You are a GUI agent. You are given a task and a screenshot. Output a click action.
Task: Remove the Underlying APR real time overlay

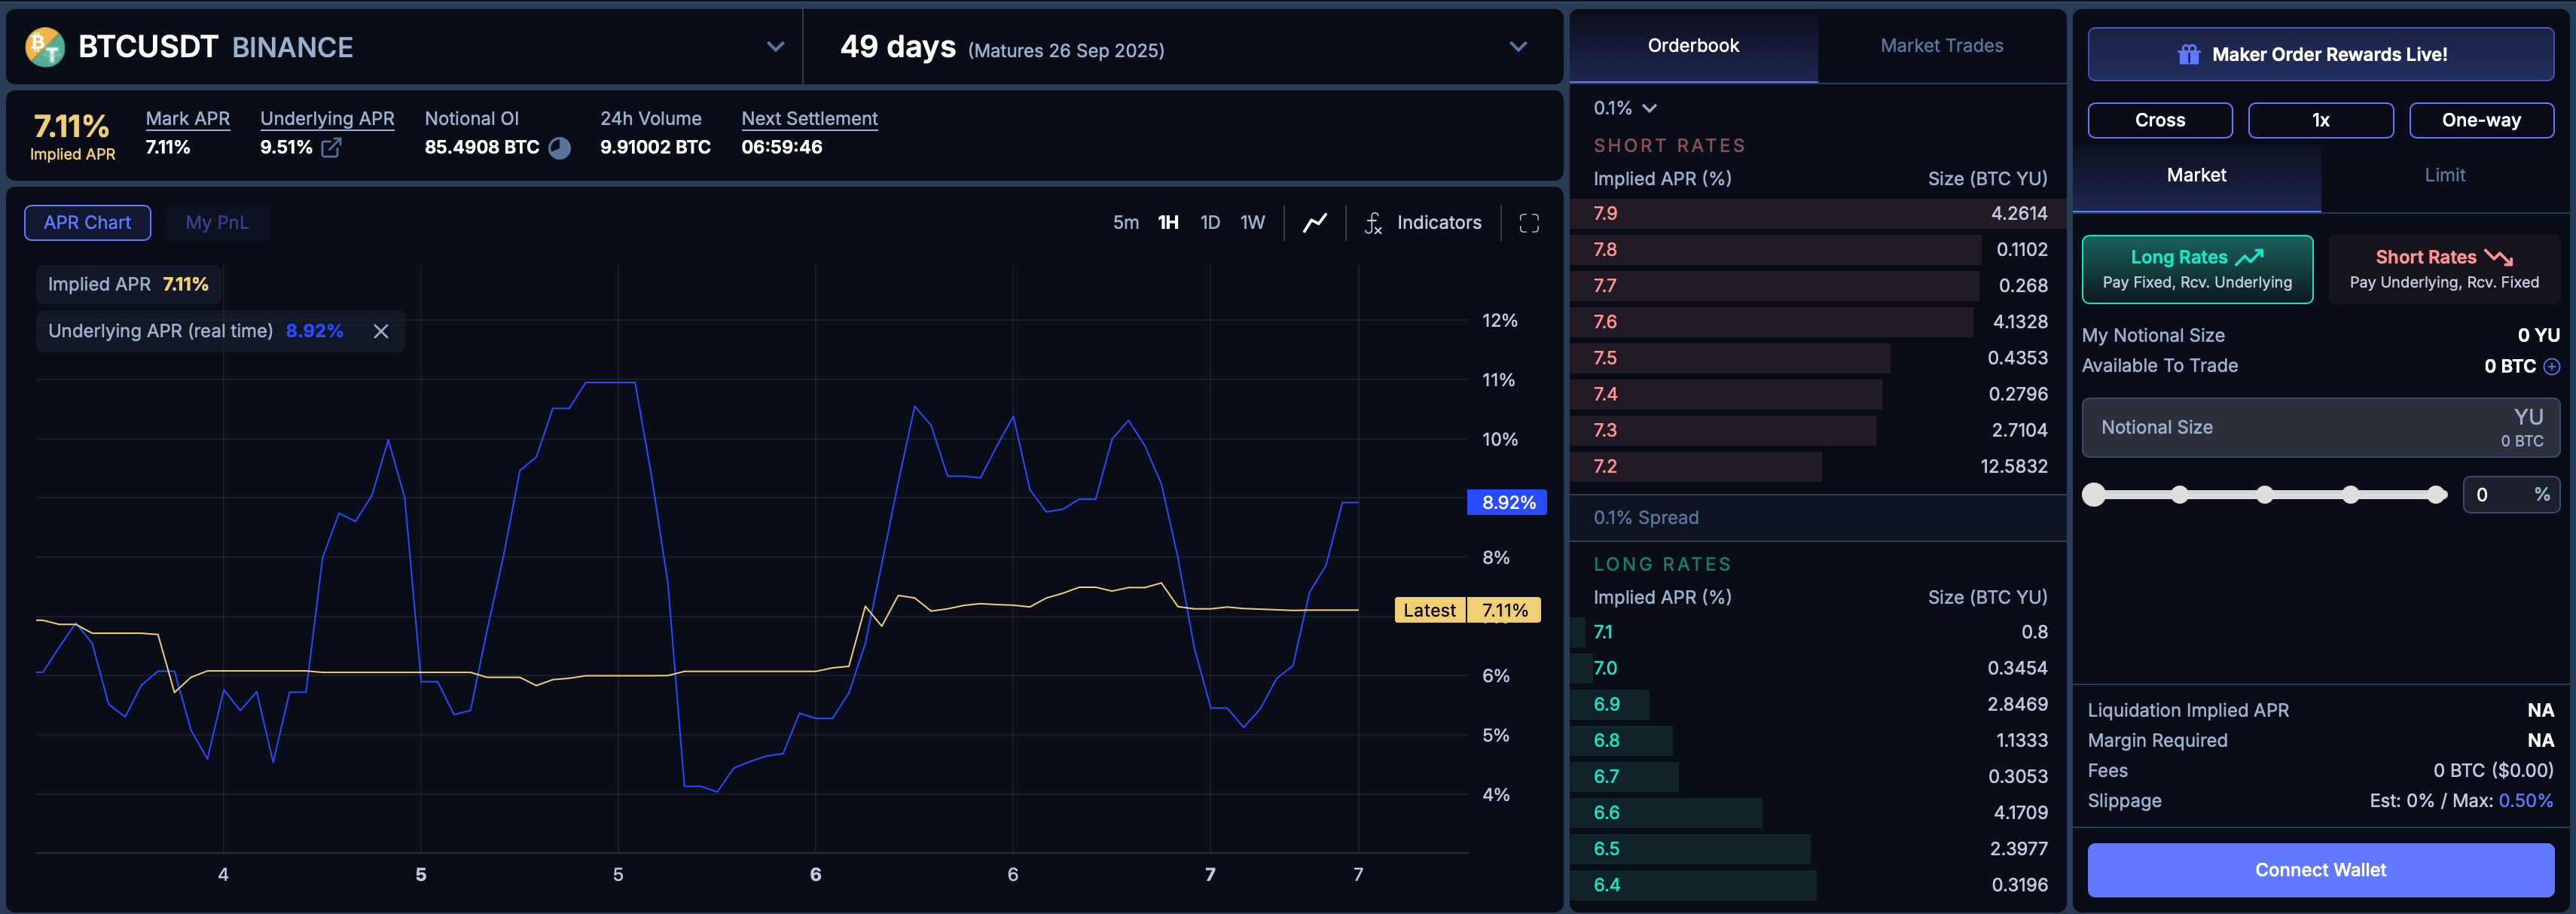pos(381,331)
